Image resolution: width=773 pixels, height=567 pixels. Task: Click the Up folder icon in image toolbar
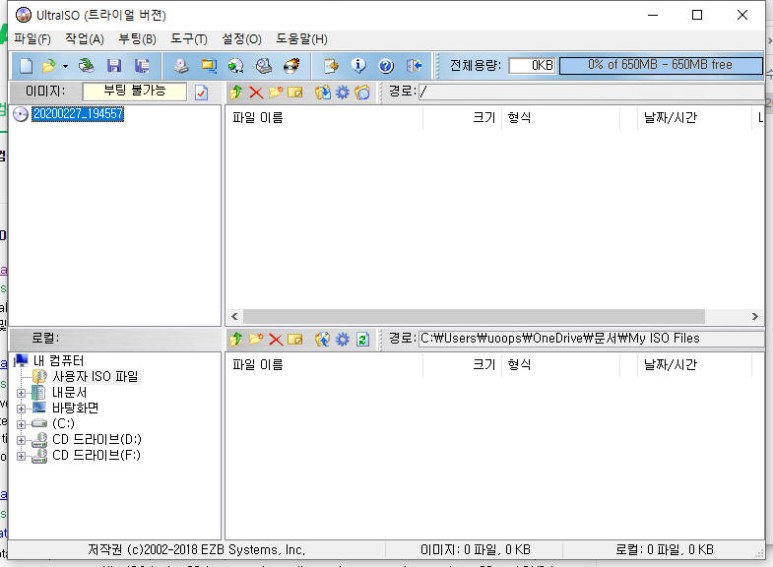(236, 92)
